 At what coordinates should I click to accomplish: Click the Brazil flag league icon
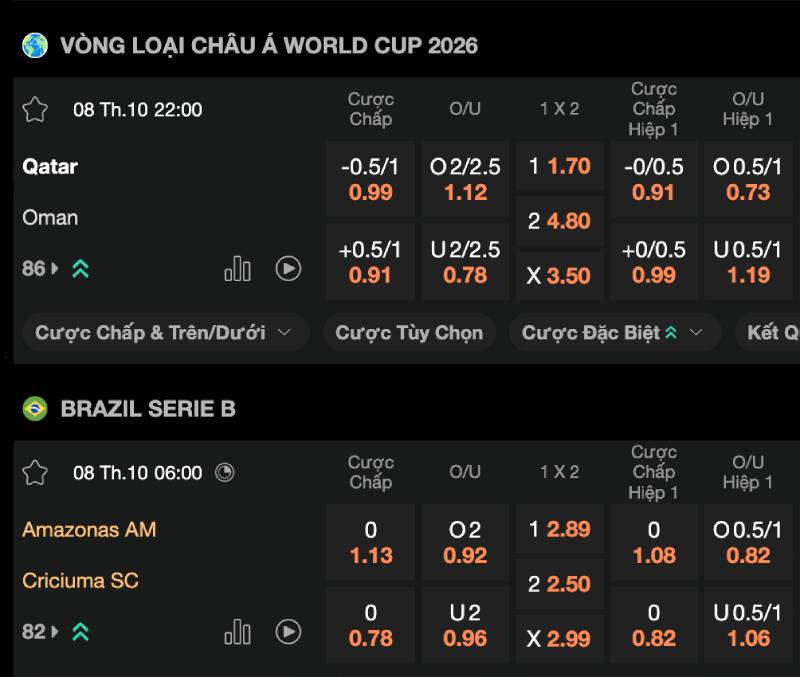pos(35,408)
